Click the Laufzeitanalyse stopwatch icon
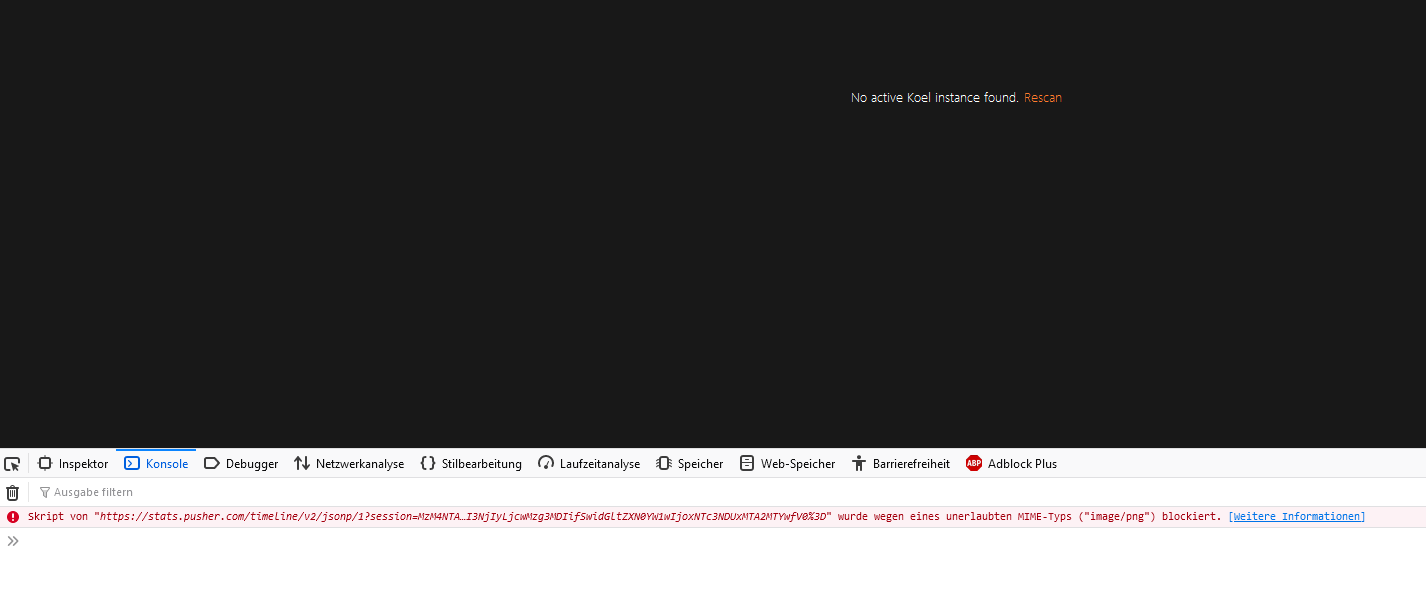Viewport: 1426px width, 601px height. (546, 463)
